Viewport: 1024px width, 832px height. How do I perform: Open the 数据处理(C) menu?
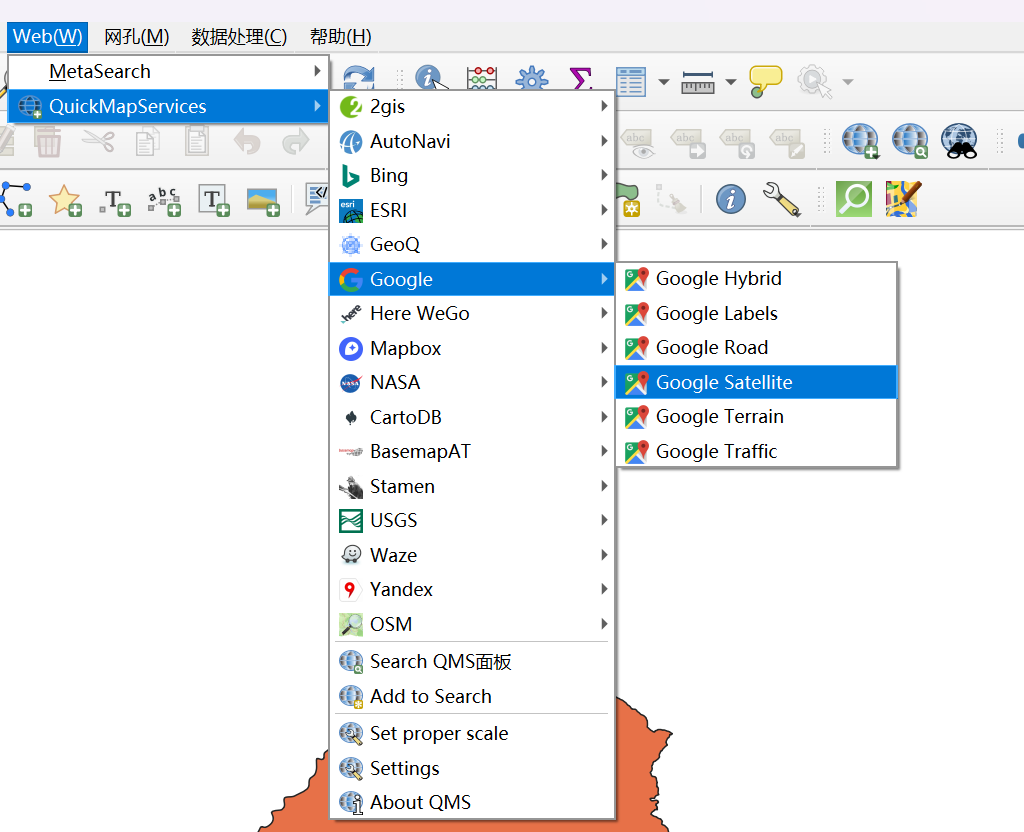(239, 37)
